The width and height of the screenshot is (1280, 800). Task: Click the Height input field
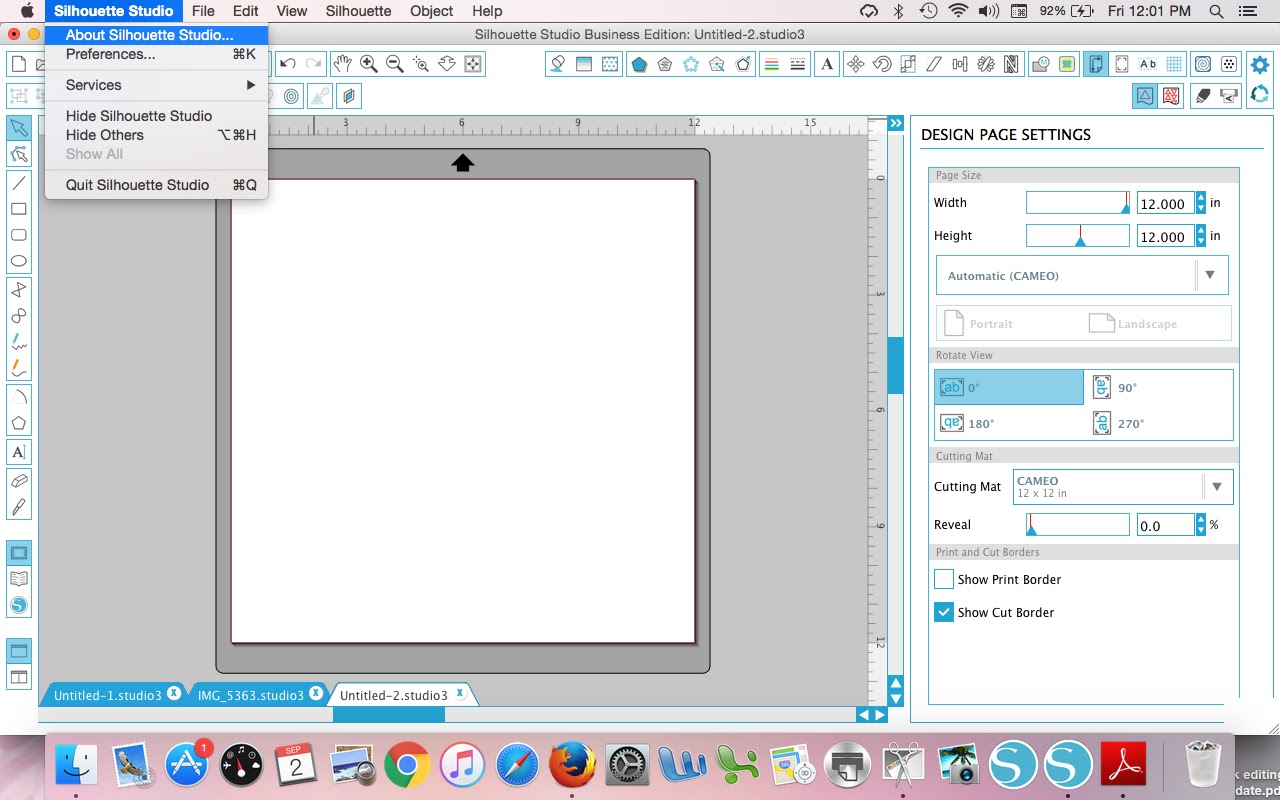[1165, 236]
